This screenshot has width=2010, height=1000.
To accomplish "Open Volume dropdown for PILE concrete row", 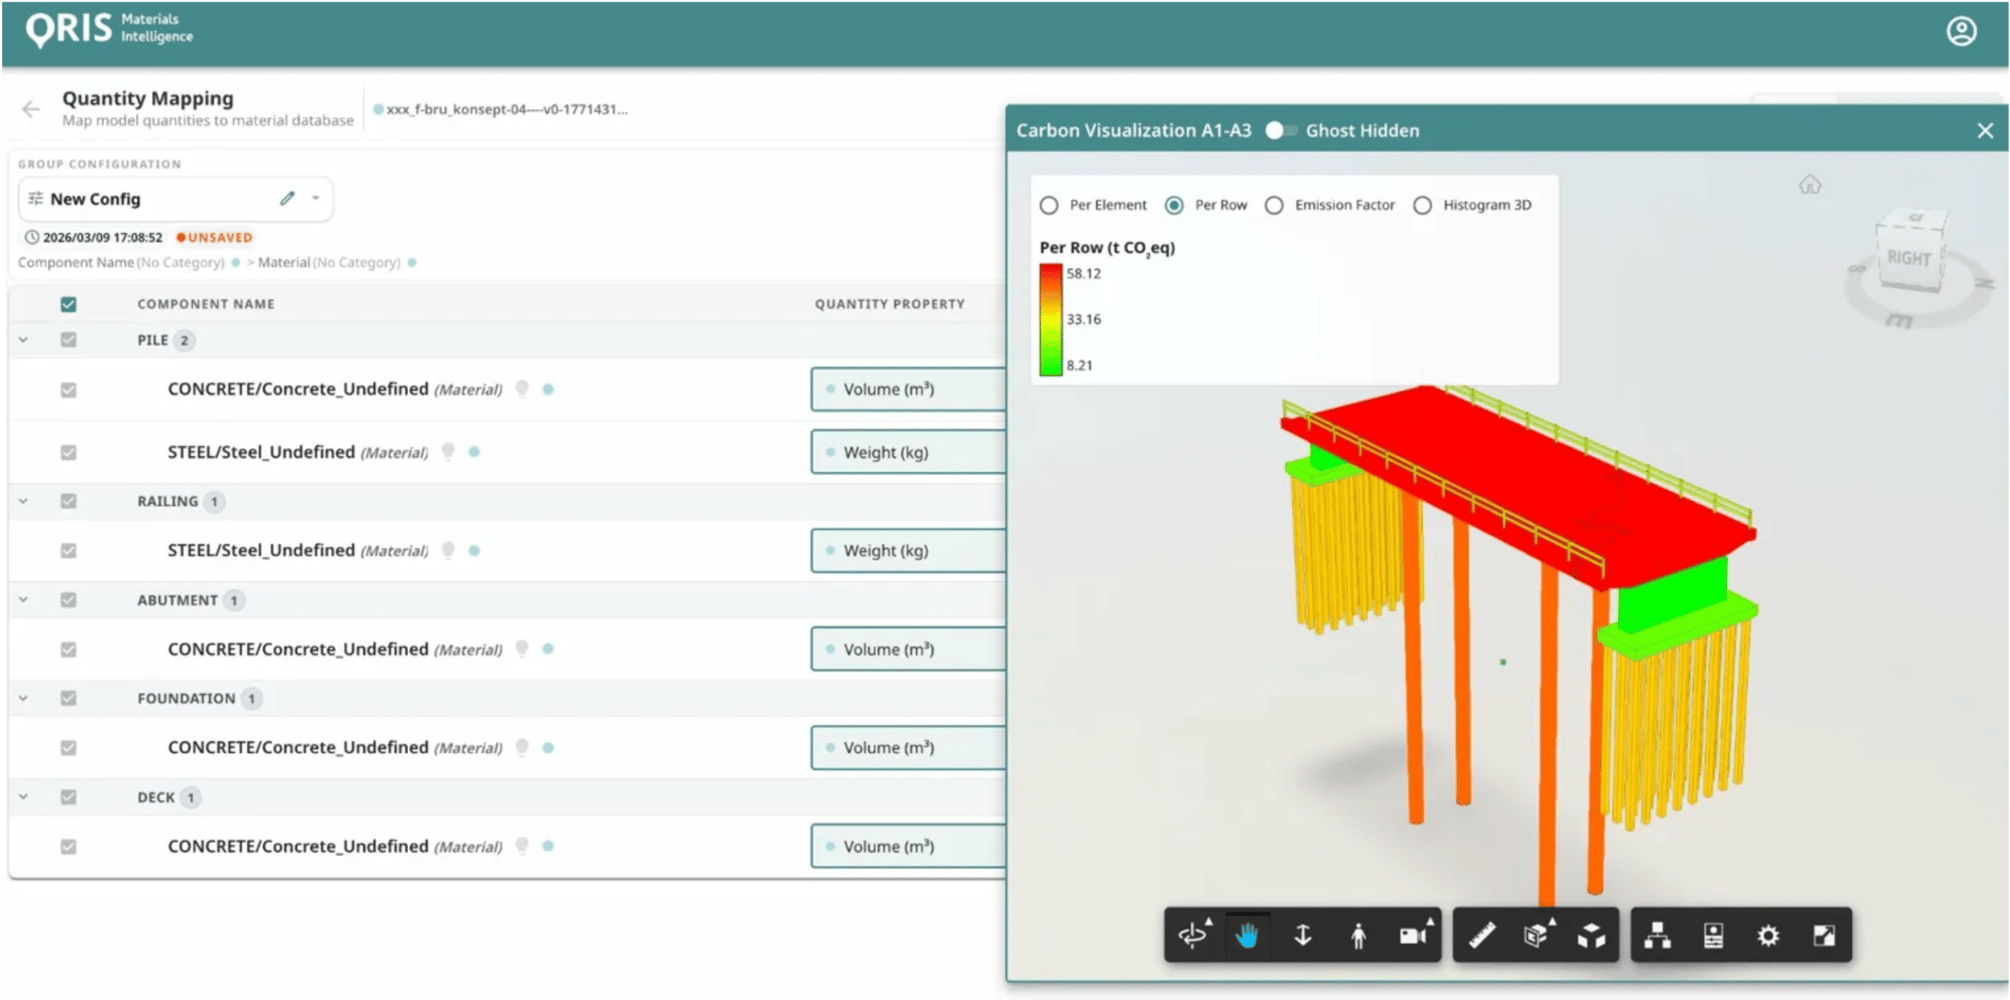I will (x=908, y=389).
